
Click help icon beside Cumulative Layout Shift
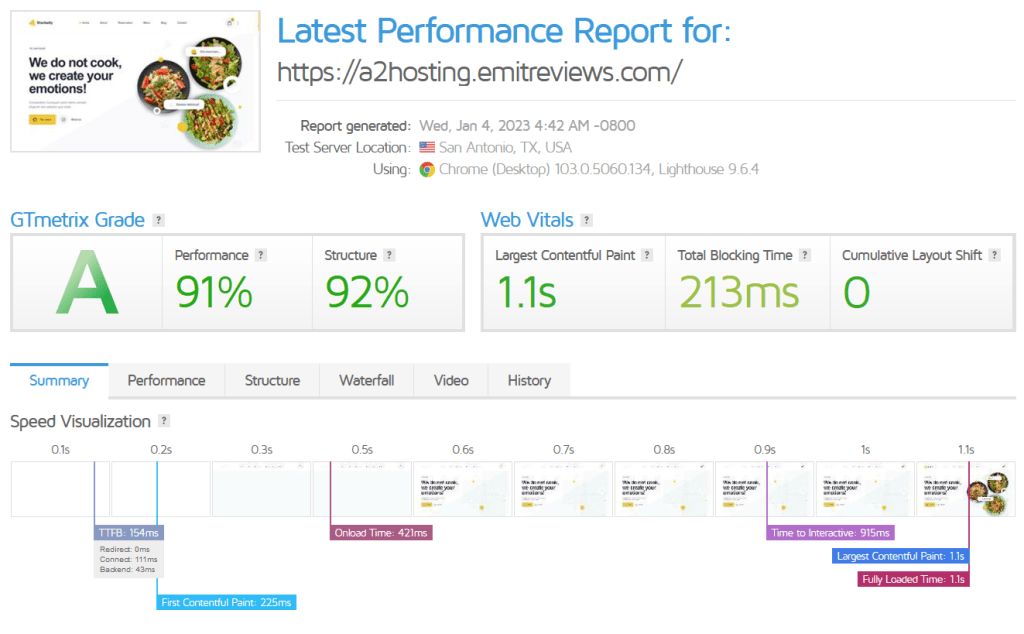pos(994,255)
